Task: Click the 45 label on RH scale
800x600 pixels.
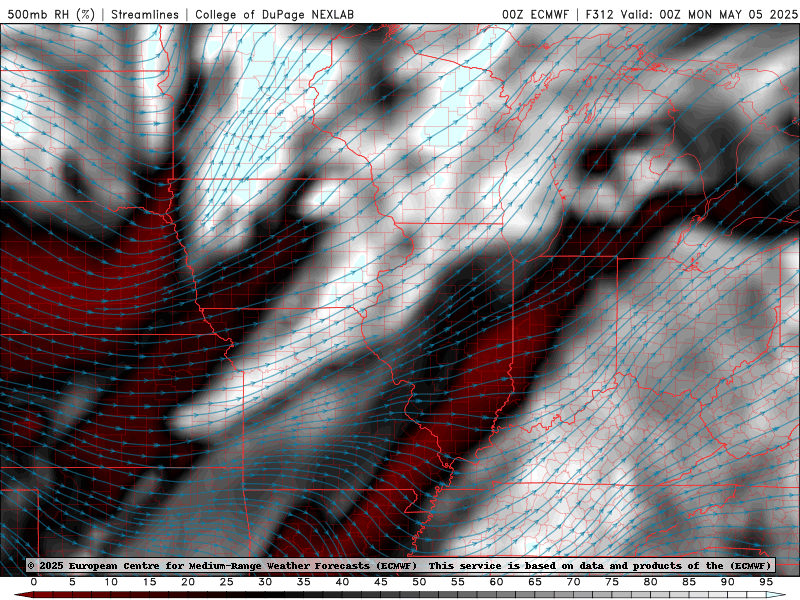Action: [x=381, y=582]
